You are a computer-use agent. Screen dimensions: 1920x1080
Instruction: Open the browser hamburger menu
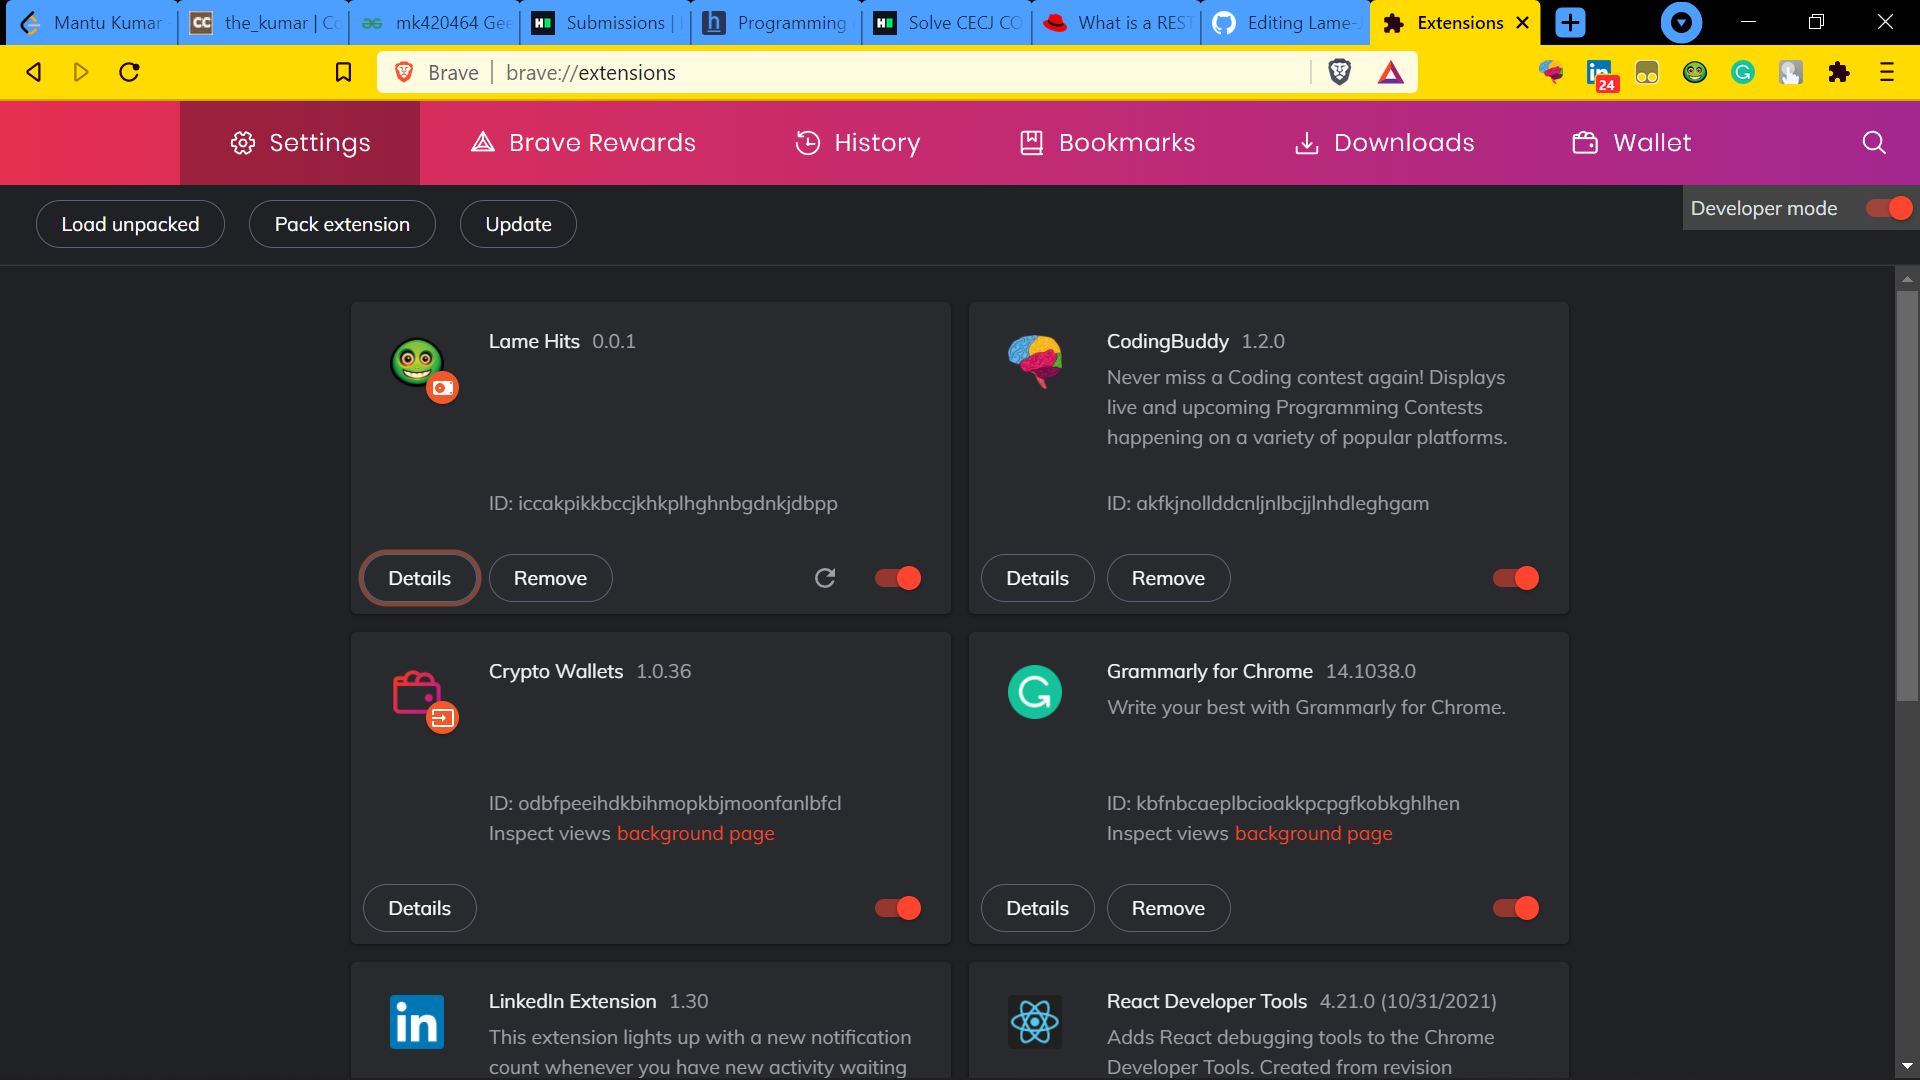coord(1888,72)
